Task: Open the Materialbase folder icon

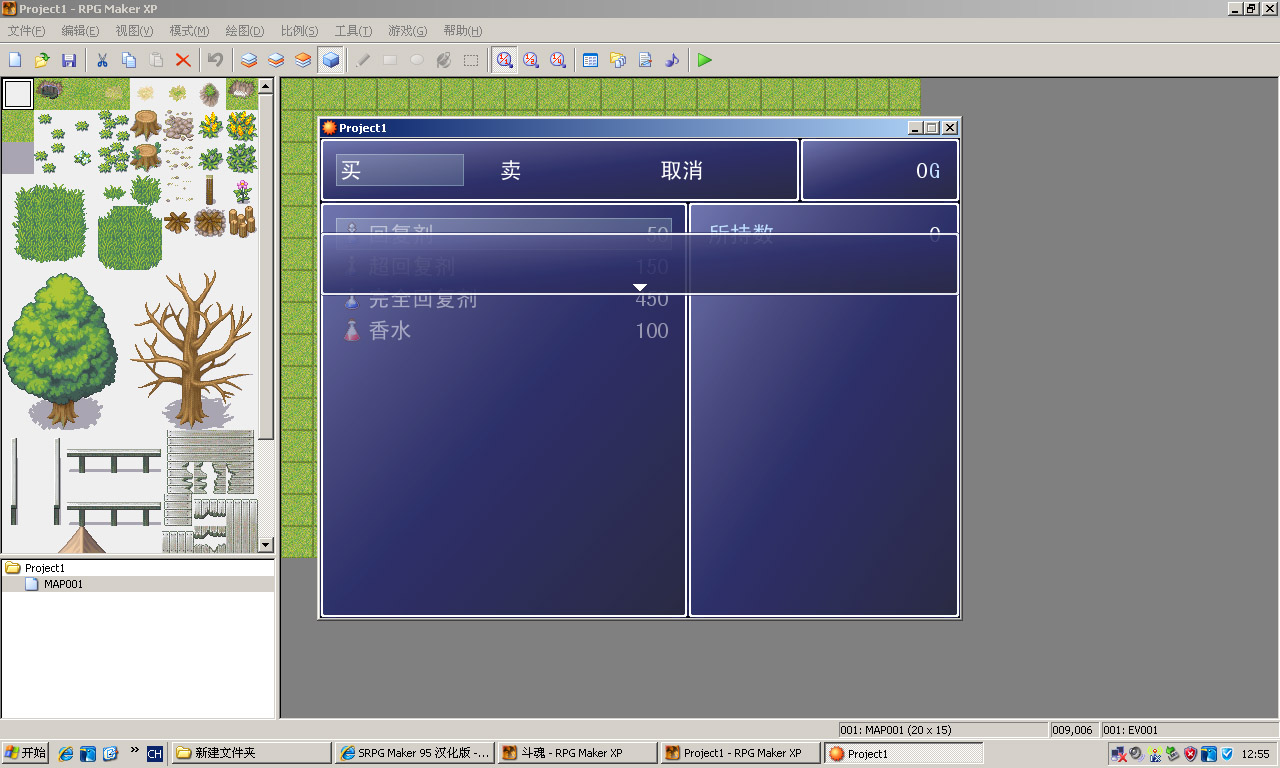Action: pos(618,60)
